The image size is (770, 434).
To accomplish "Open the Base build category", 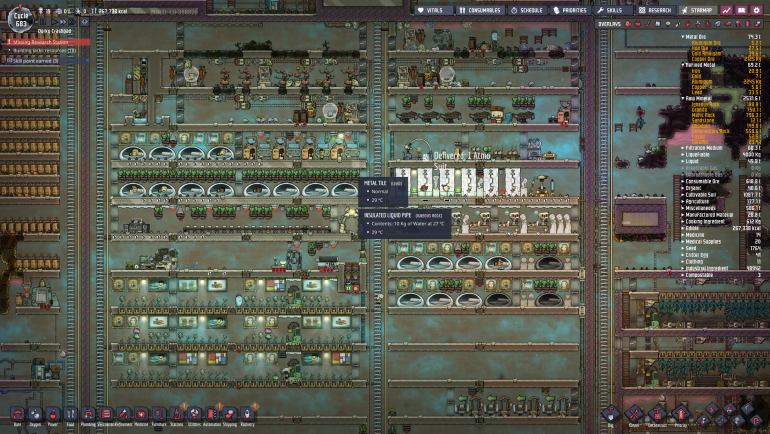I will 18,415.
